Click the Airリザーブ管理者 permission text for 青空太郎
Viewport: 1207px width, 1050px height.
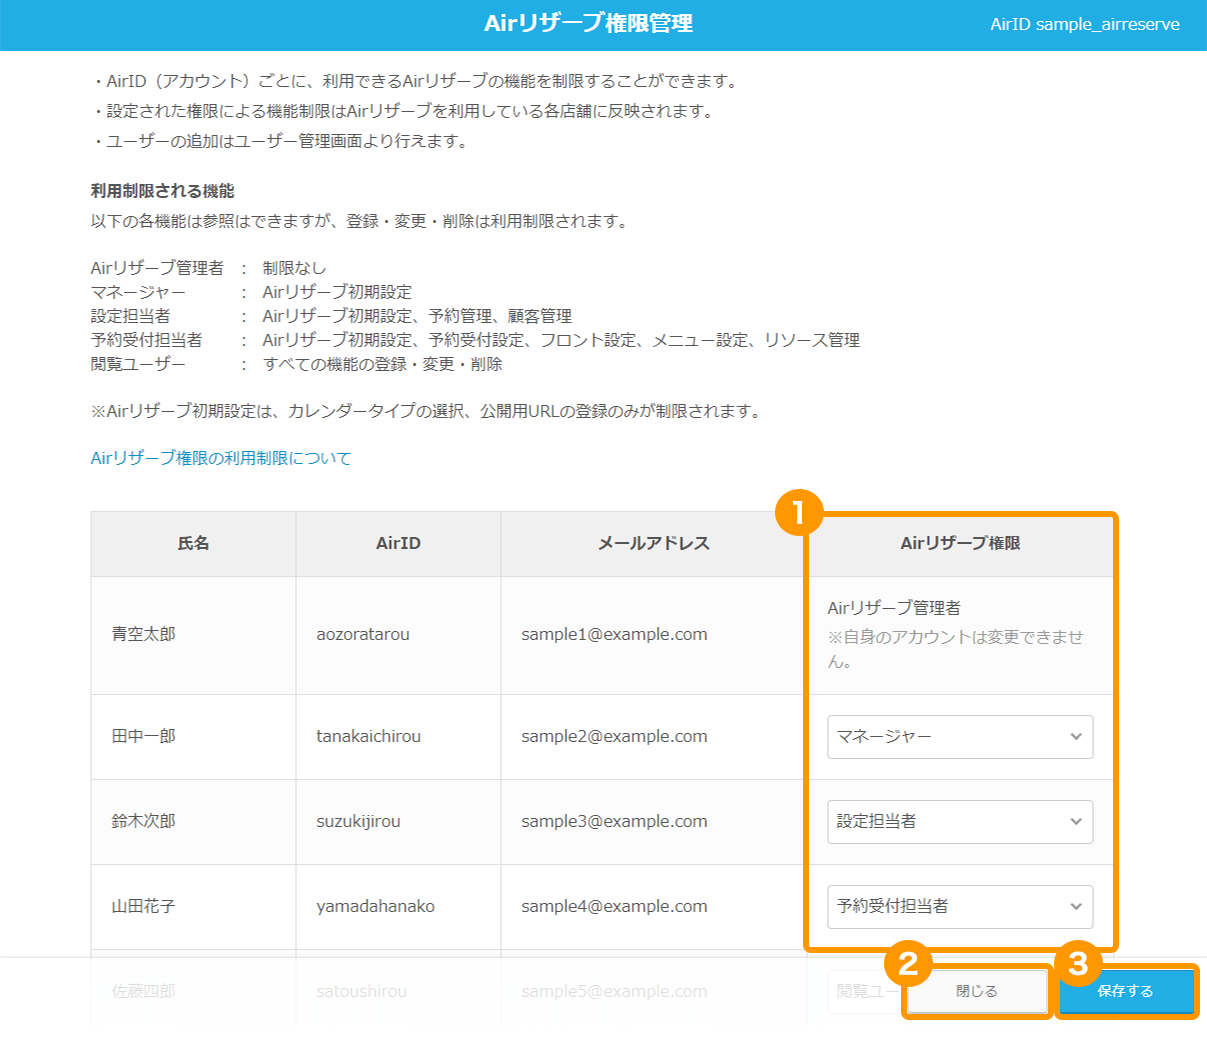tap(894, 608)
